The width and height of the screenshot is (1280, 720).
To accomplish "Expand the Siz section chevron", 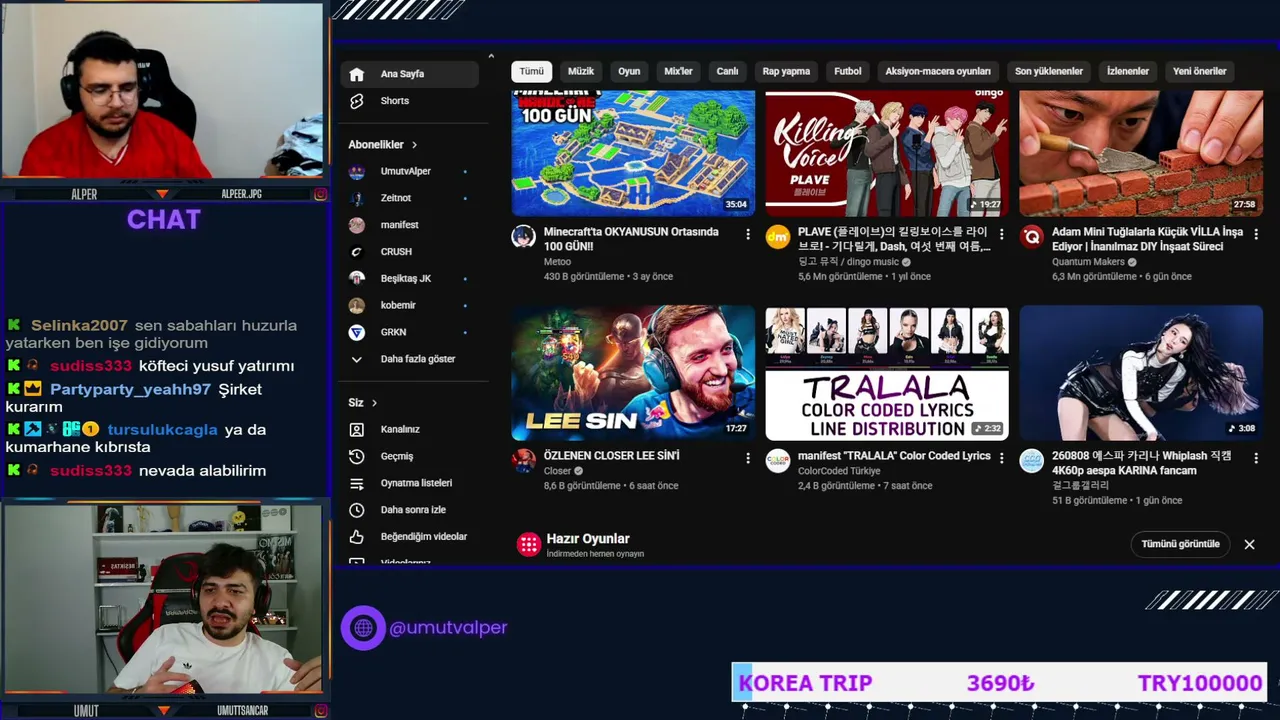I will pyautogui.click(x=374, y=403).
